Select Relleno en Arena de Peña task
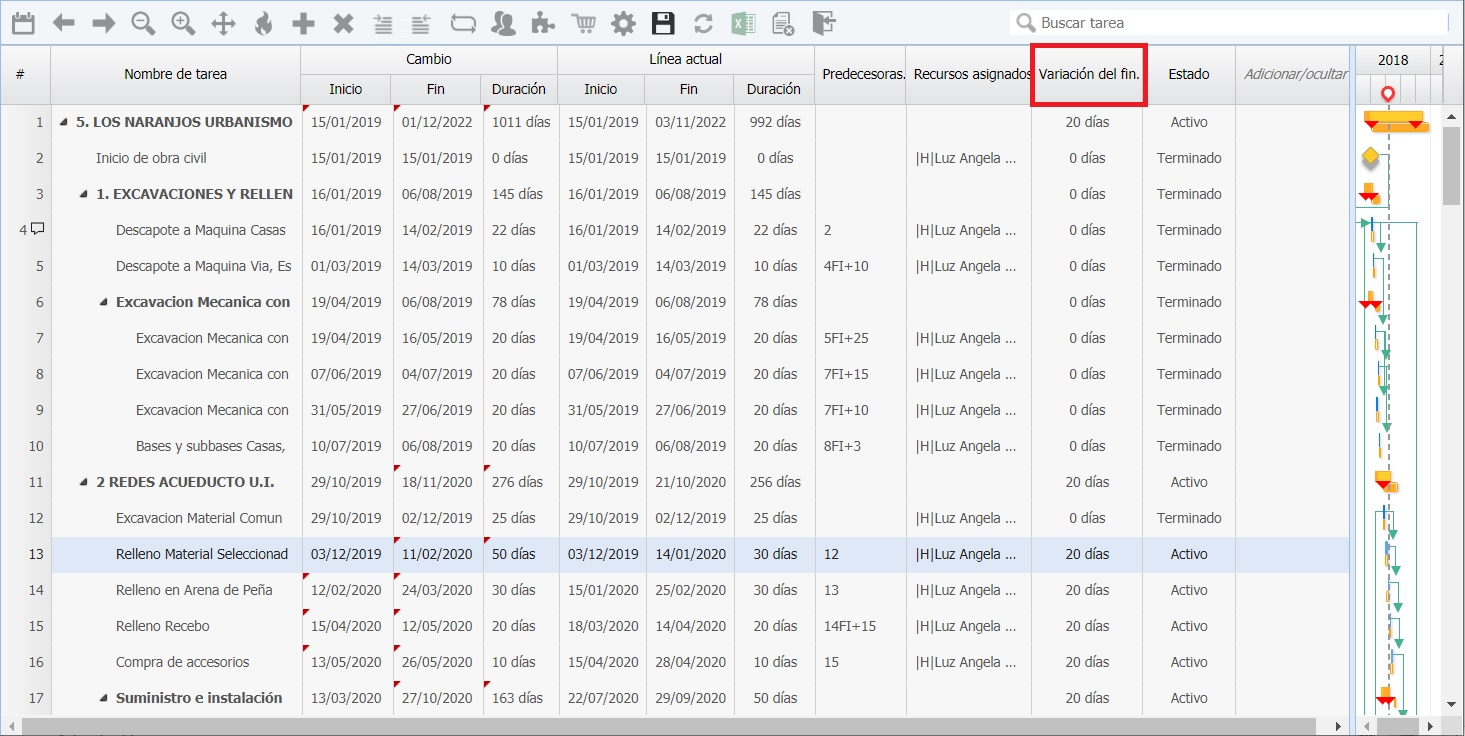1465x736 pixels. coord(194,590)
